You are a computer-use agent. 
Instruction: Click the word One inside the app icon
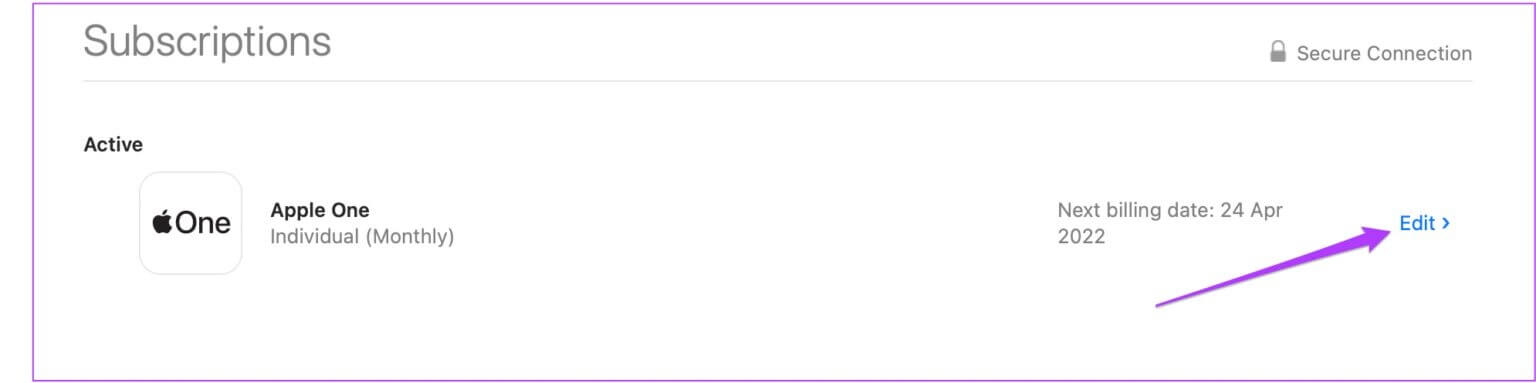(203, 223)
